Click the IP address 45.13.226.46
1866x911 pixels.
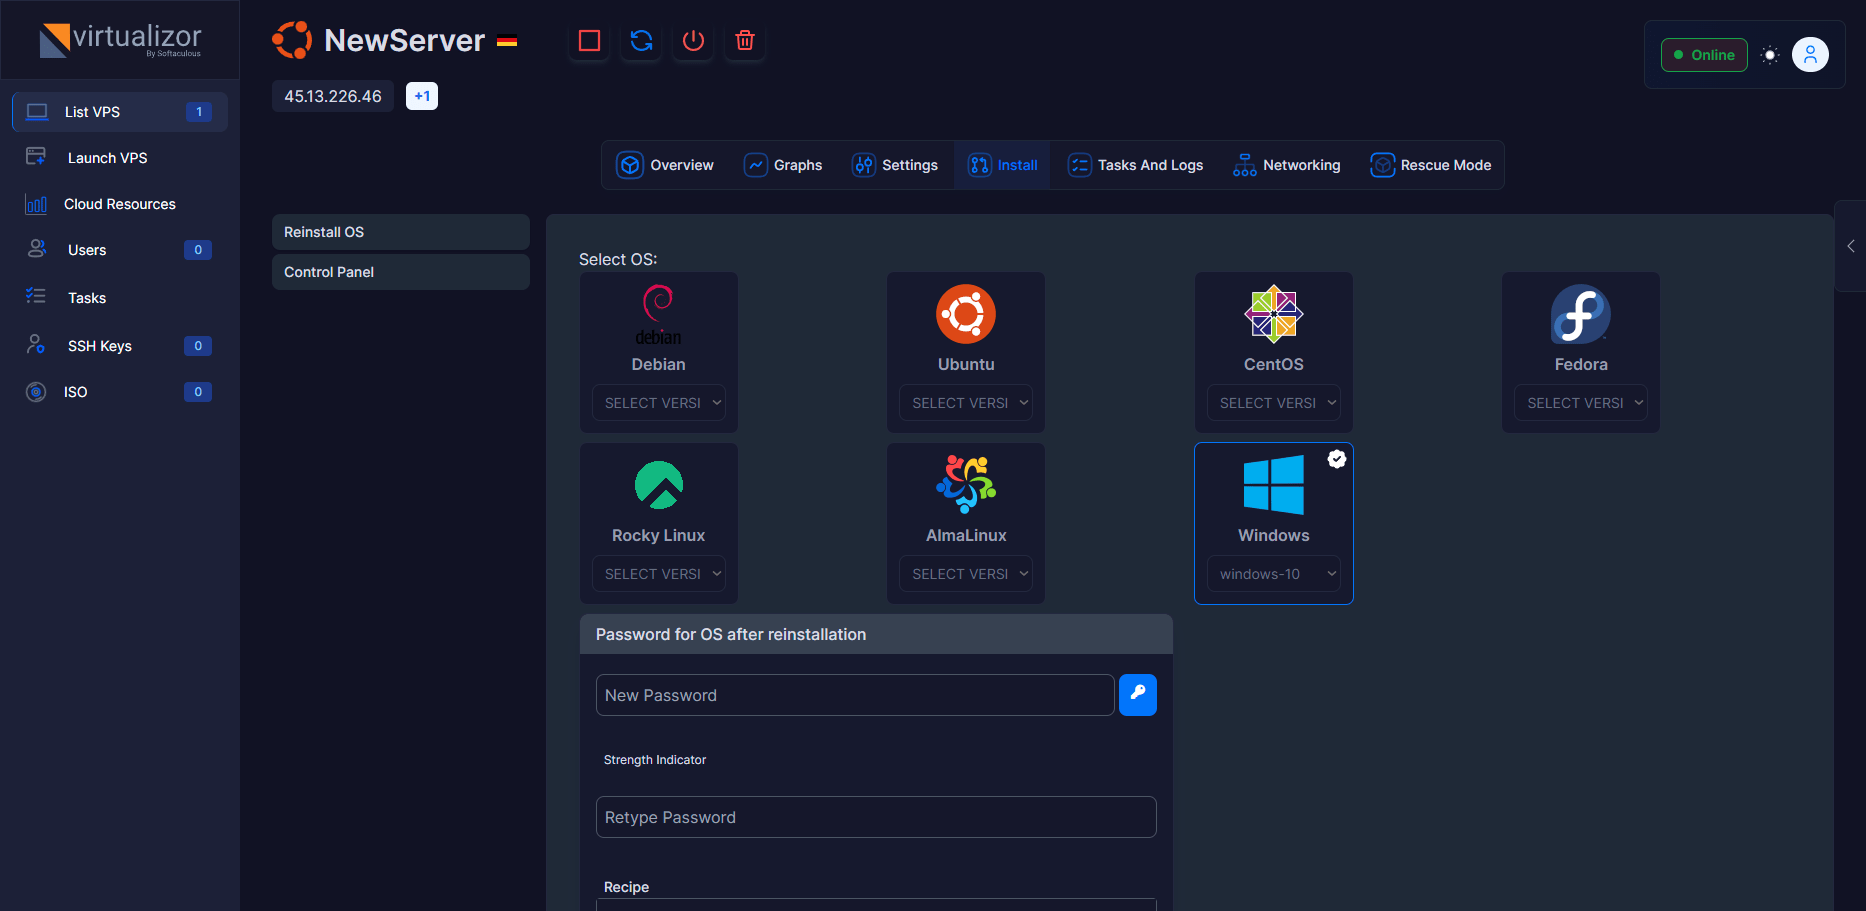pos(333,96)
